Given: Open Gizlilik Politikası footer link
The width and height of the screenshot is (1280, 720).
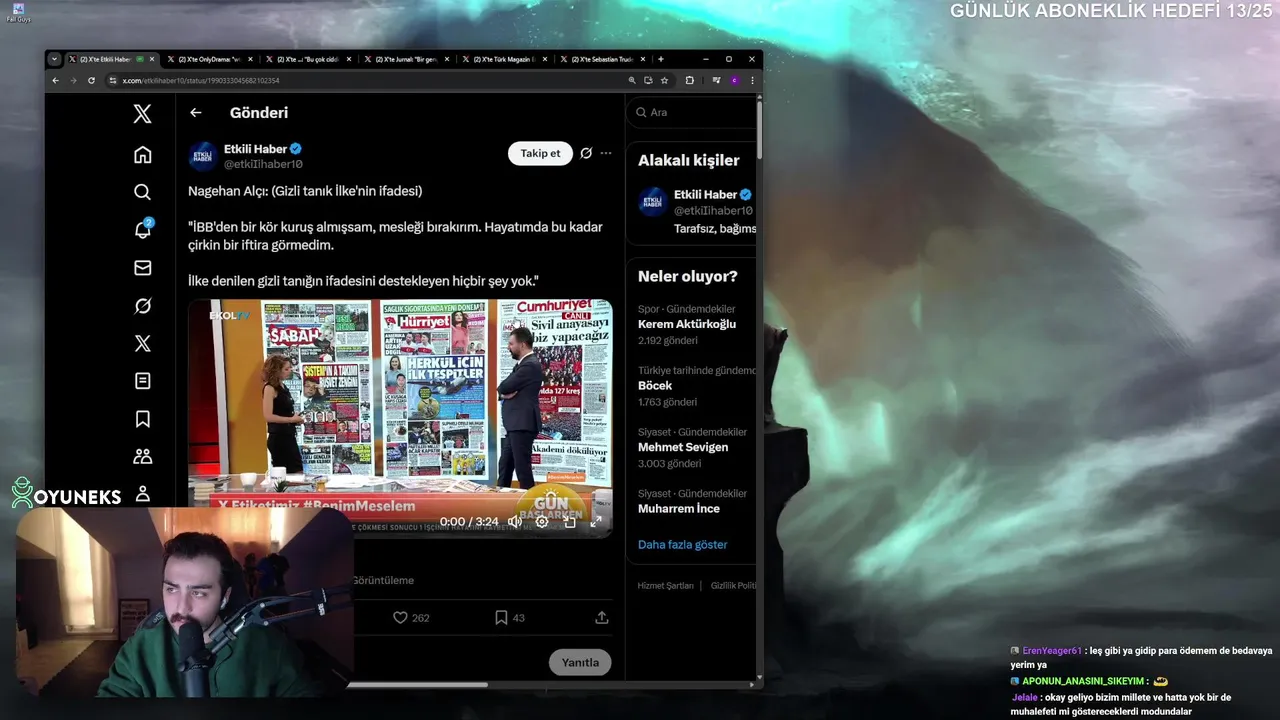Looking at the screenshot, I should (733, 585).
